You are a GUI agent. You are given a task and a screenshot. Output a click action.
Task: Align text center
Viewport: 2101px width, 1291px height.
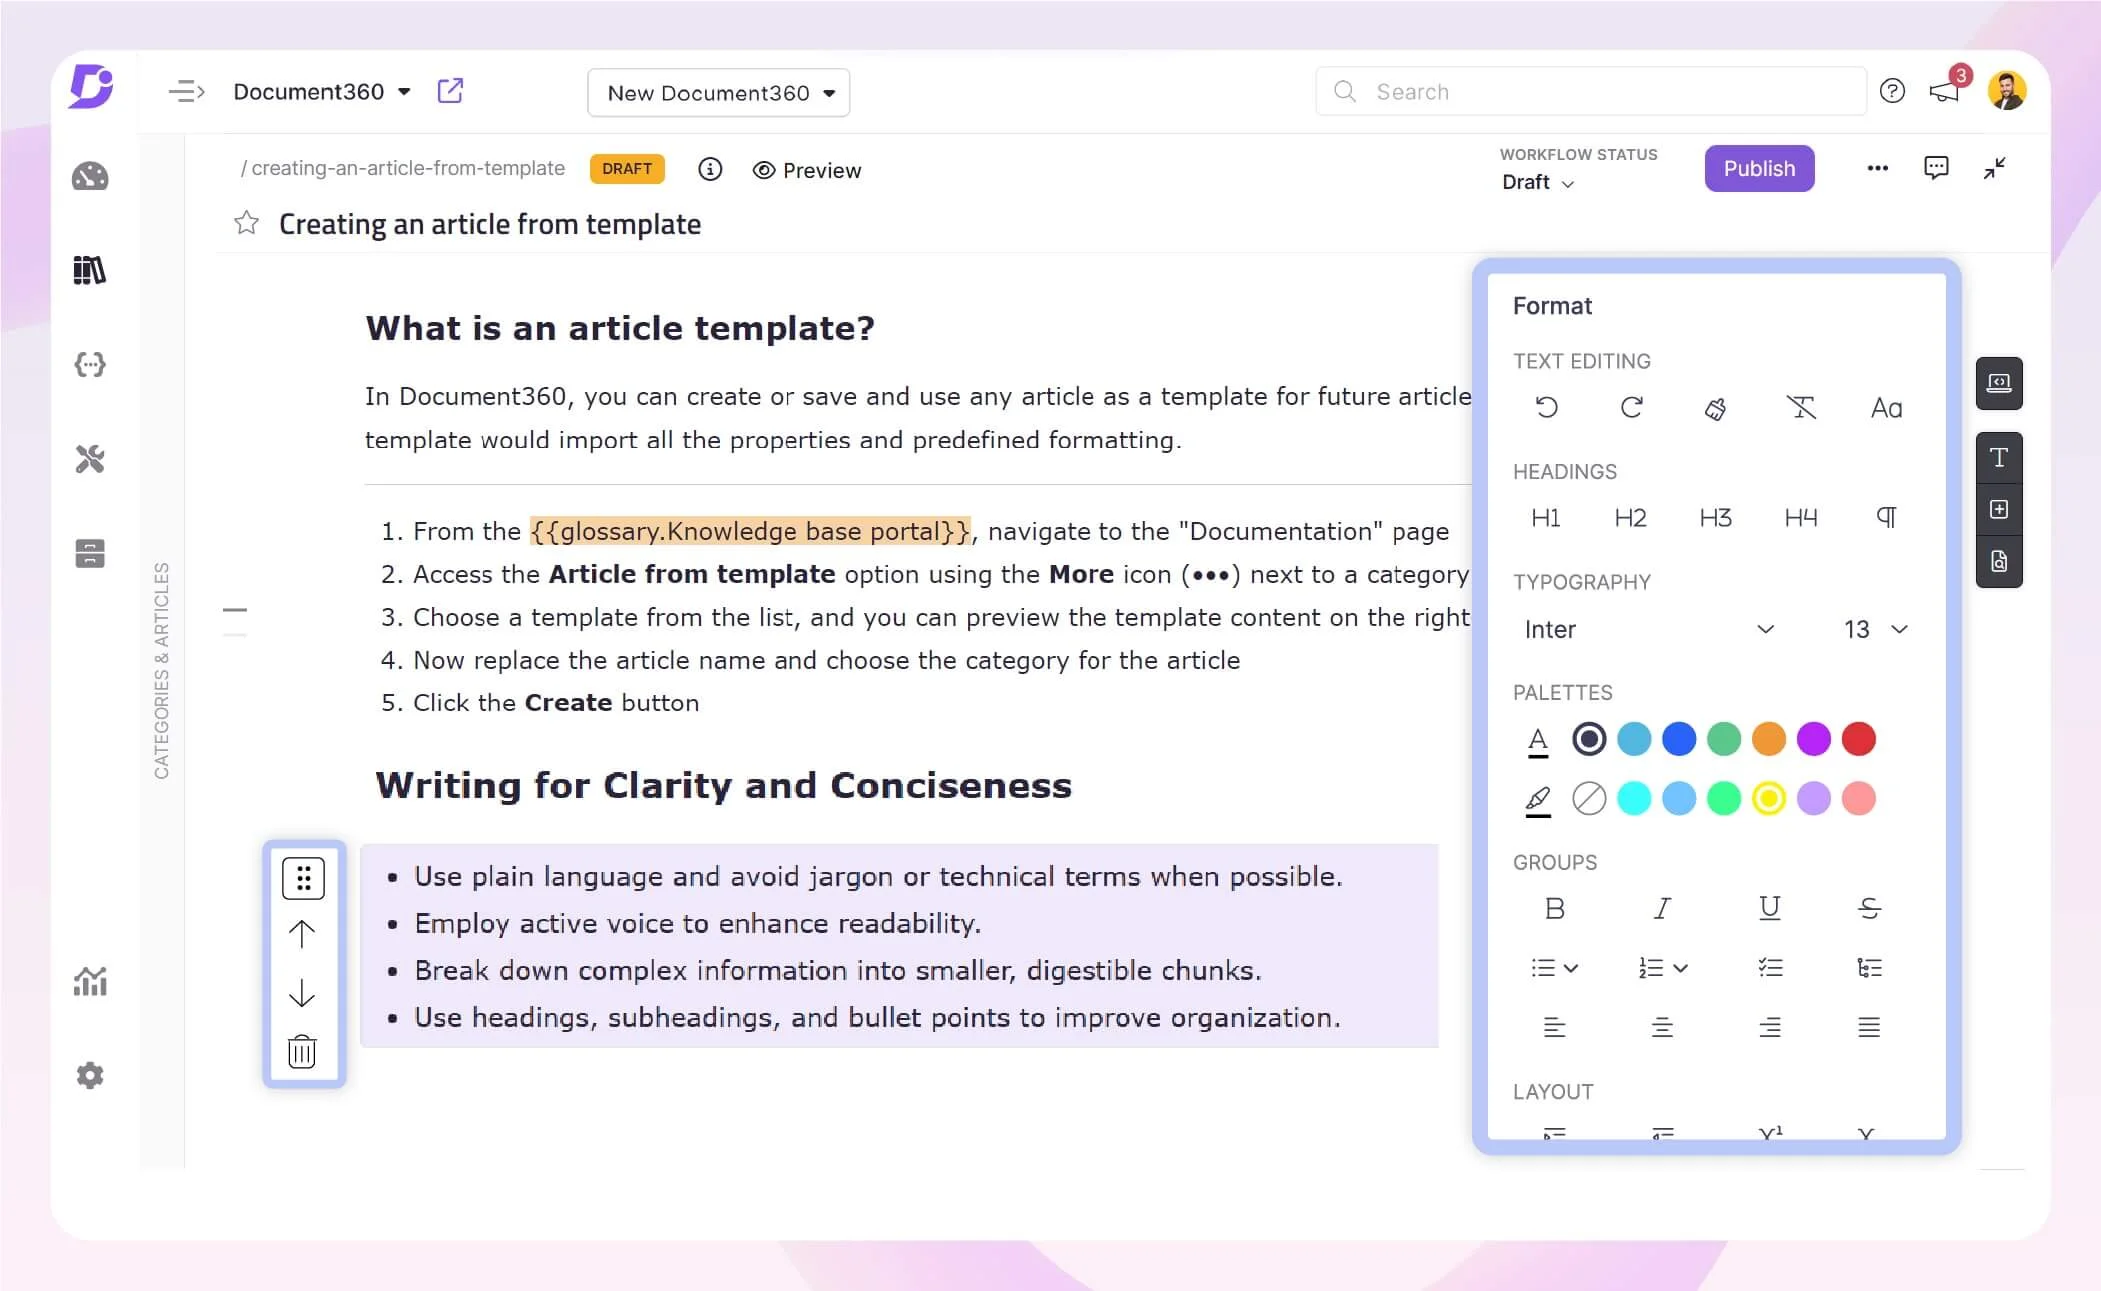1662,1027
